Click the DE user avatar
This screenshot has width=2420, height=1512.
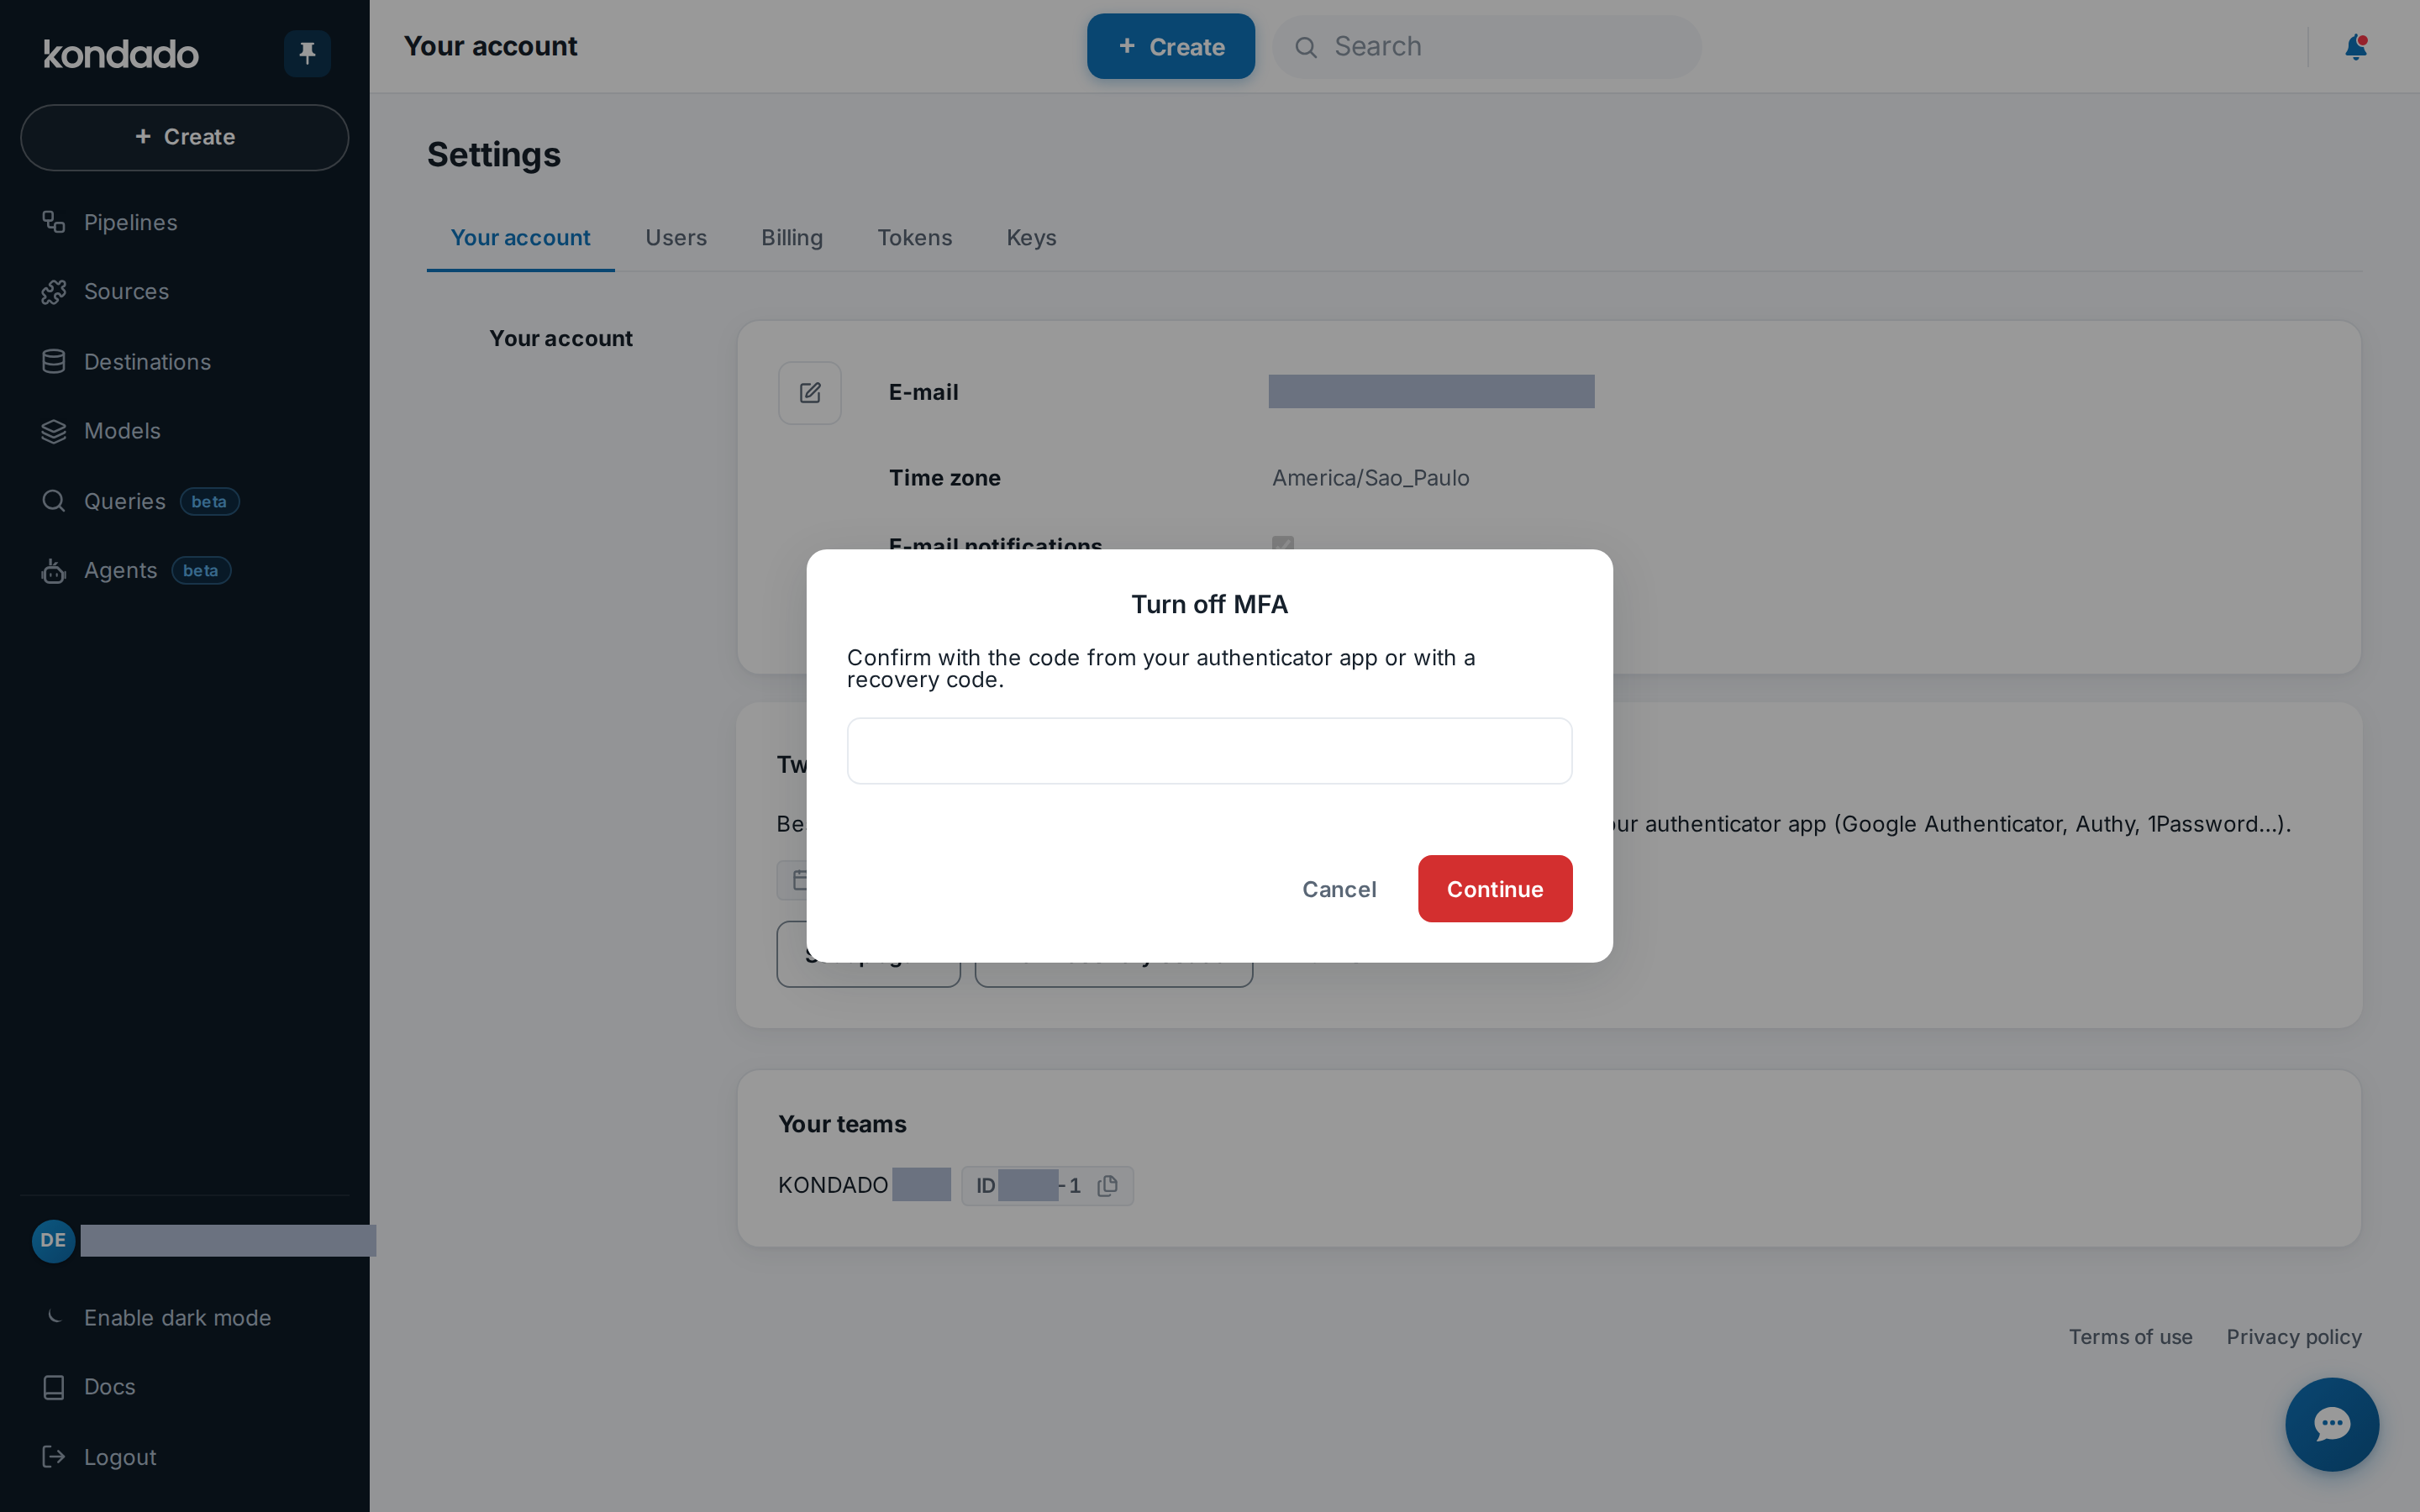pyautogui.click(x=54, y=1240)
